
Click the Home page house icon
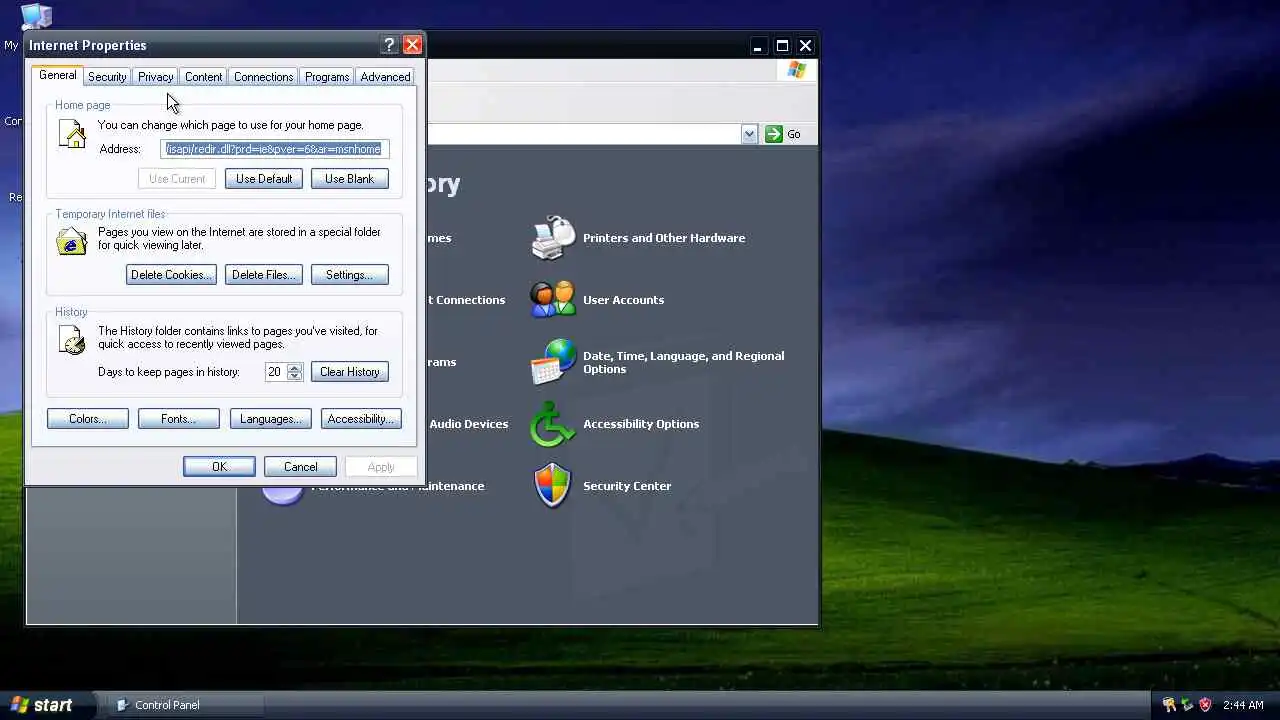click(x=72, y=134)
